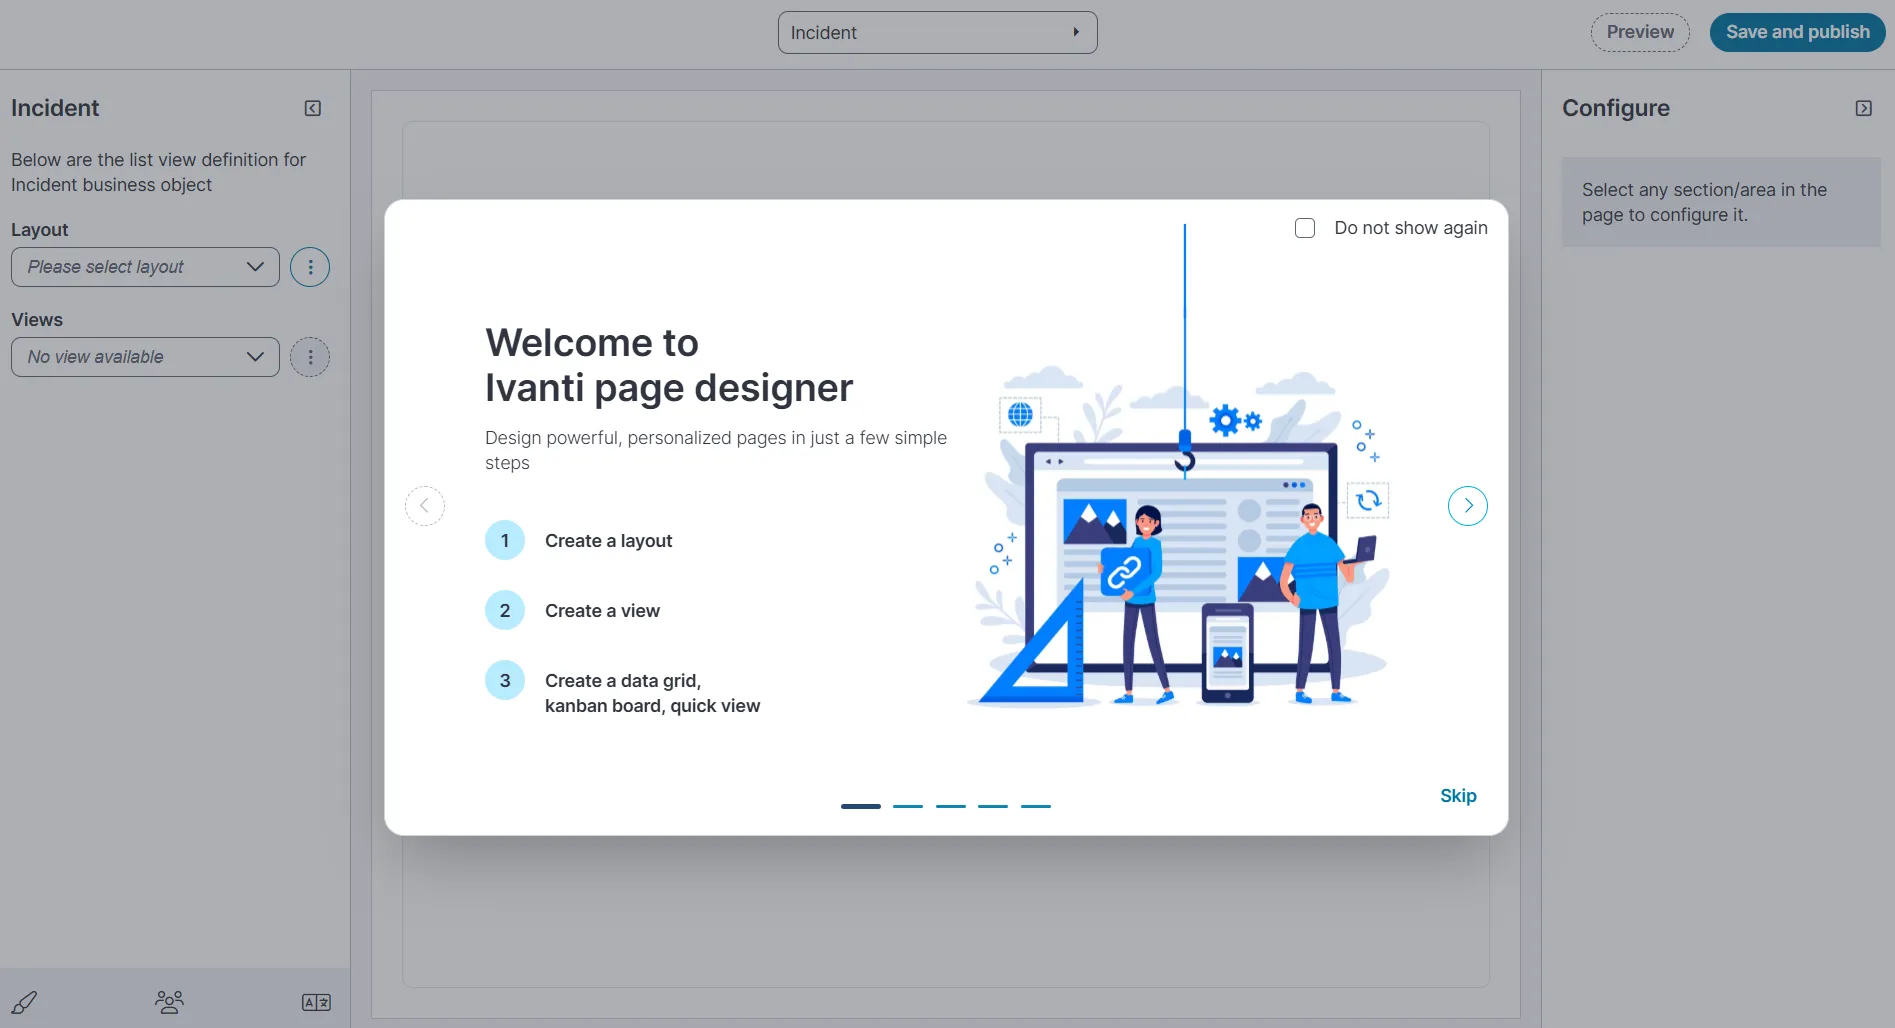Jump to fourth slide indicator
1895x1028 pixels.
[x=992, y=806]
